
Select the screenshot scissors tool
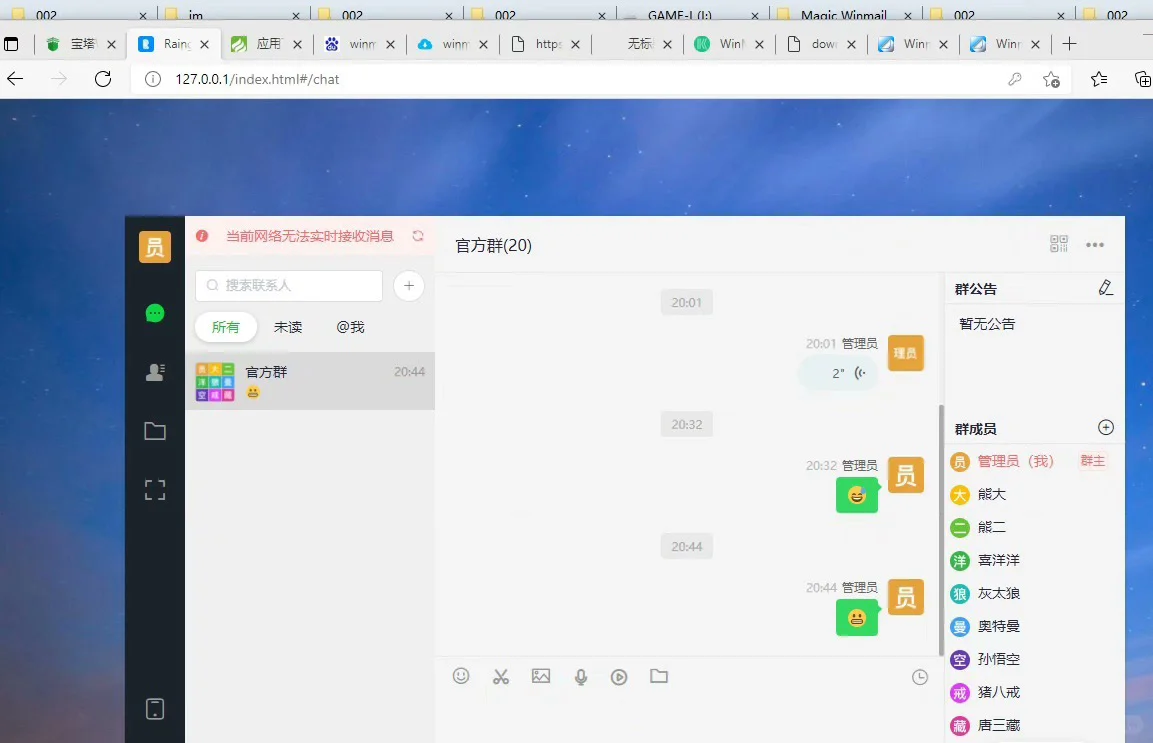501,676
